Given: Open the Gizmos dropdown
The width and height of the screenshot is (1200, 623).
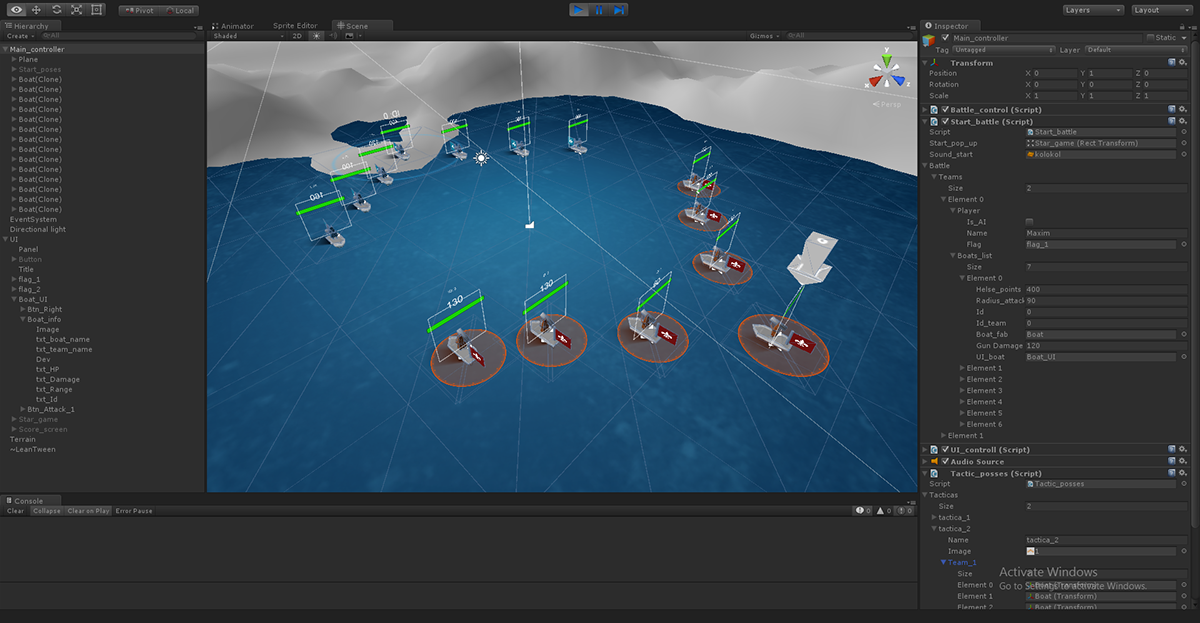Looking at the screenshot, I should pyautogui.click(x=766, y=35).
